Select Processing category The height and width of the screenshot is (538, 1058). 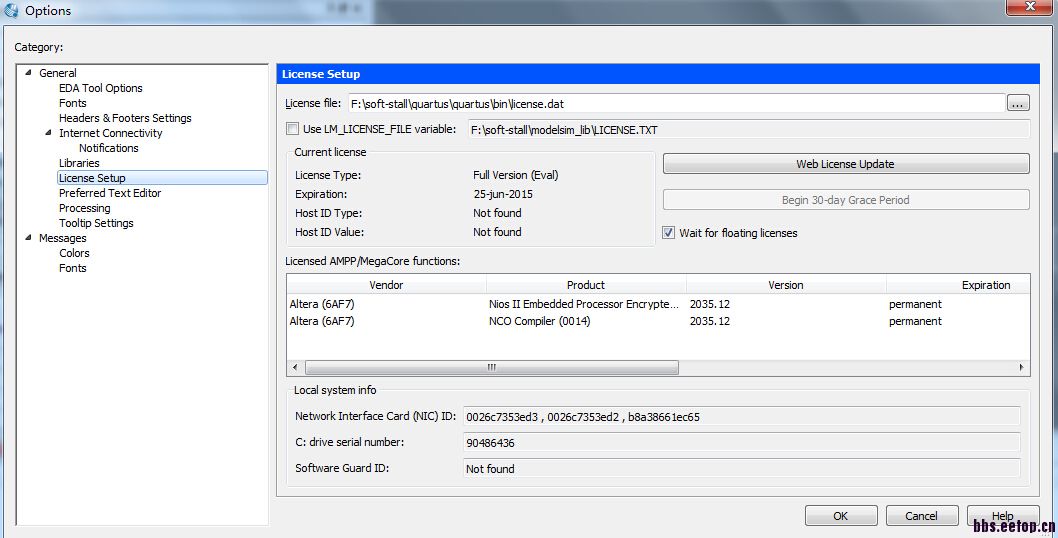[x=84, y=208]
